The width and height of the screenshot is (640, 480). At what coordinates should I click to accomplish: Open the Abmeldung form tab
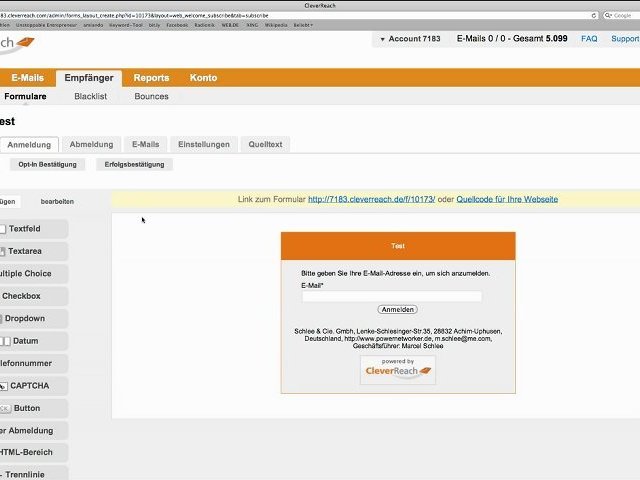(91, 144)
